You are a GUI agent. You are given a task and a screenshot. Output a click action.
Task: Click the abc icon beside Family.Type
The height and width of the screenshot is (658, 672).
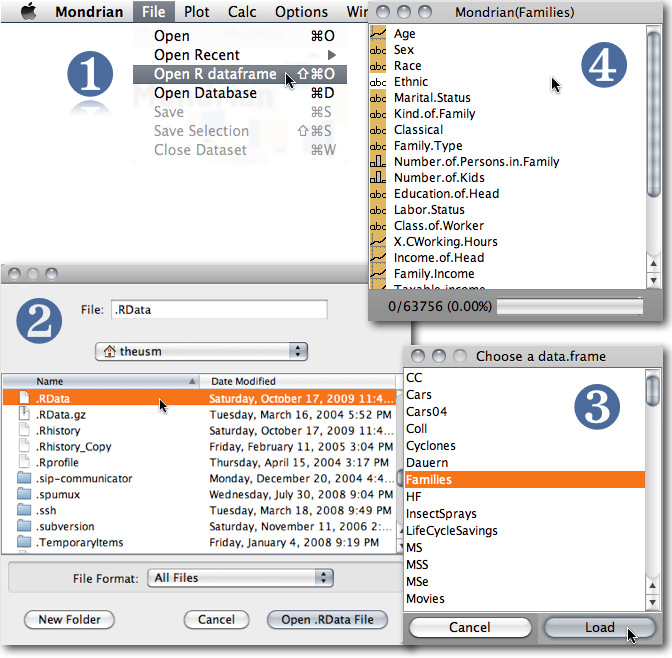(378, 146)
